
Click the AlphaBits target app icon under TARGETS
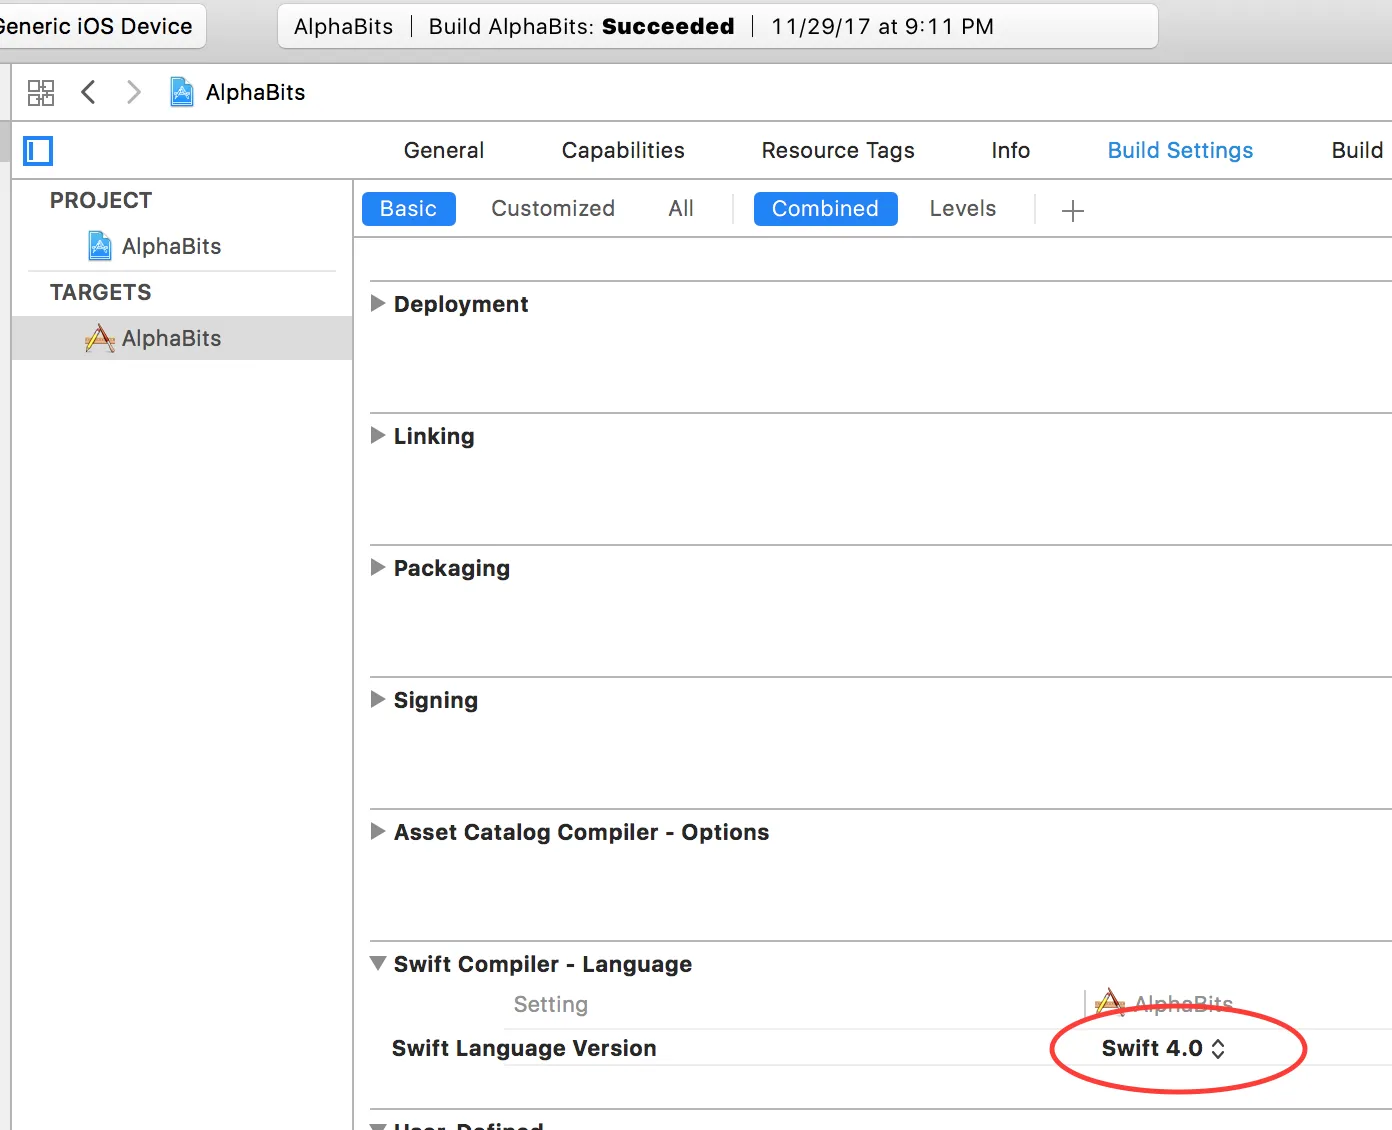coord(100,338)
